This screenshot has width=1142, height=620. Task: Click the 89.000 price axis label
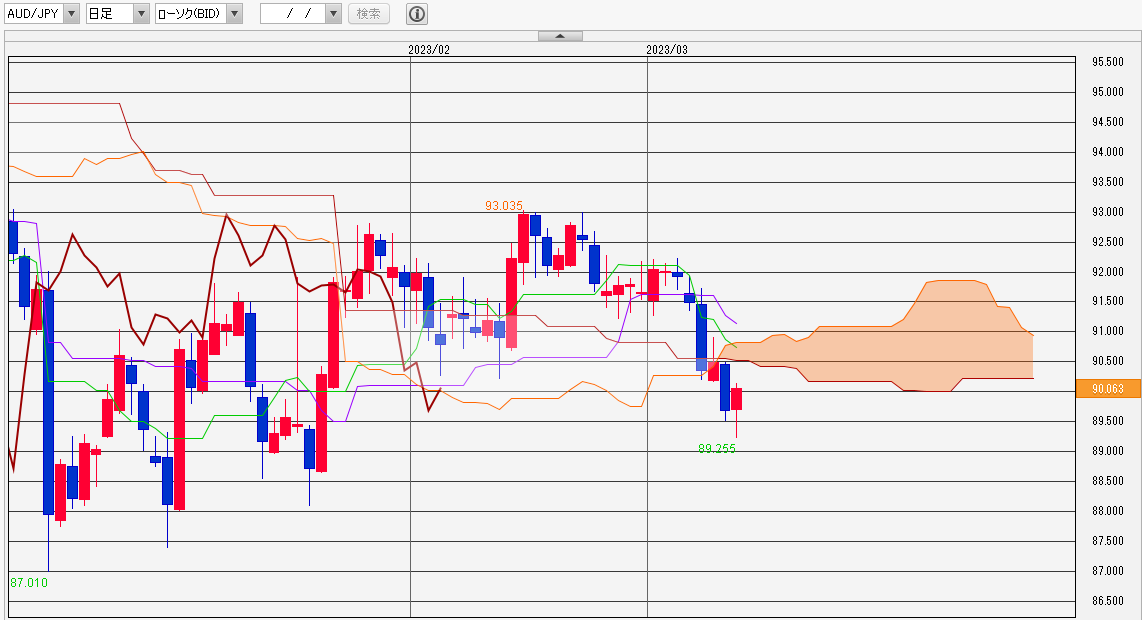tap(1108, 451)
